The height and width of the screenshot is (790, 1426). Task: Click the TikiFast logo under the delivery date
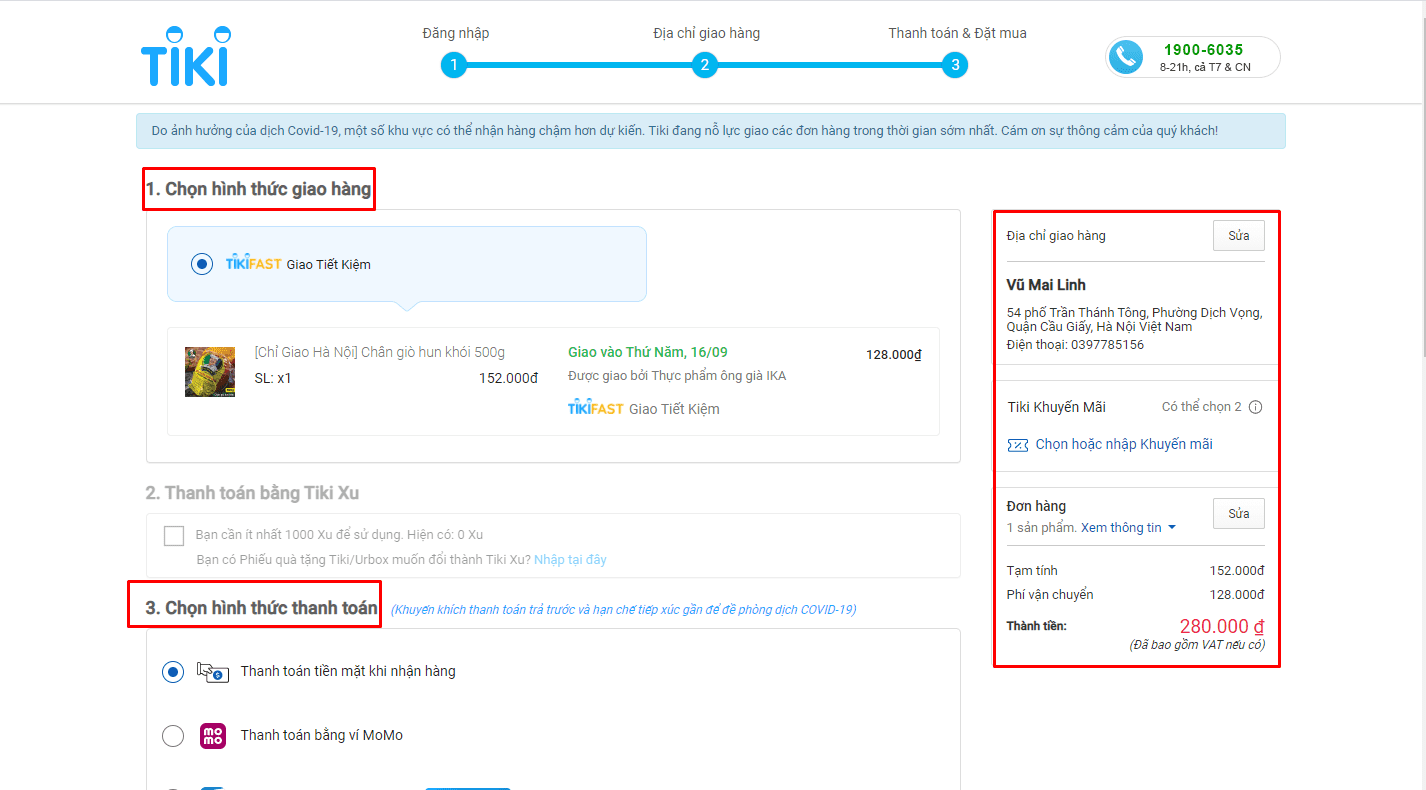[x=595, y=408]
